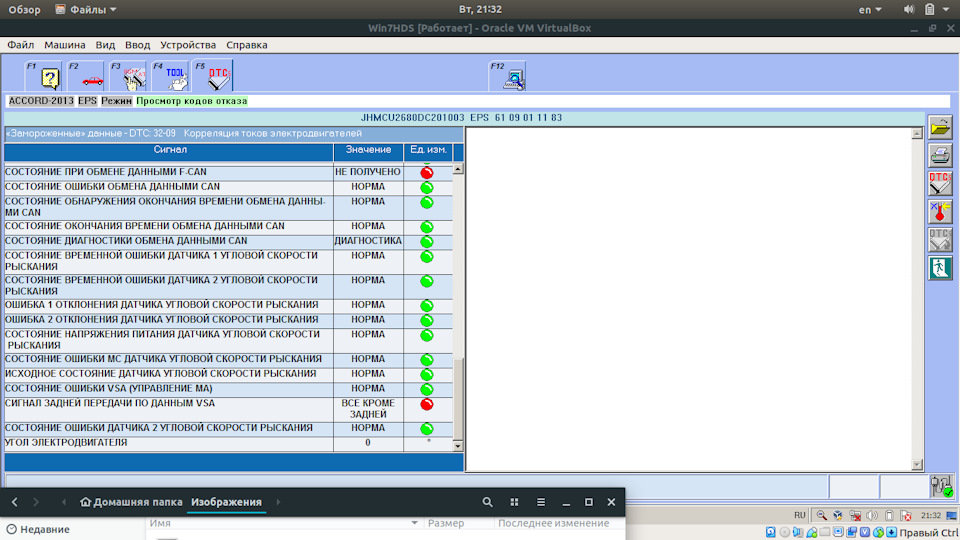
Task: Click the VirtualBox shared folders status icon
Action: (825, 533)
